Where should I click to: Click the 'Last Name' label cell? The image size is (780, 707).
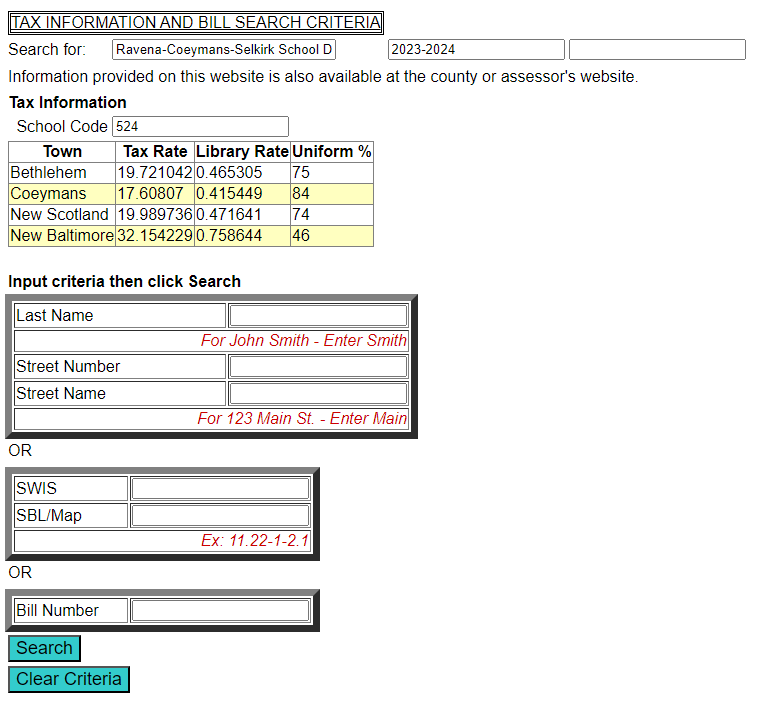point(120,316)
